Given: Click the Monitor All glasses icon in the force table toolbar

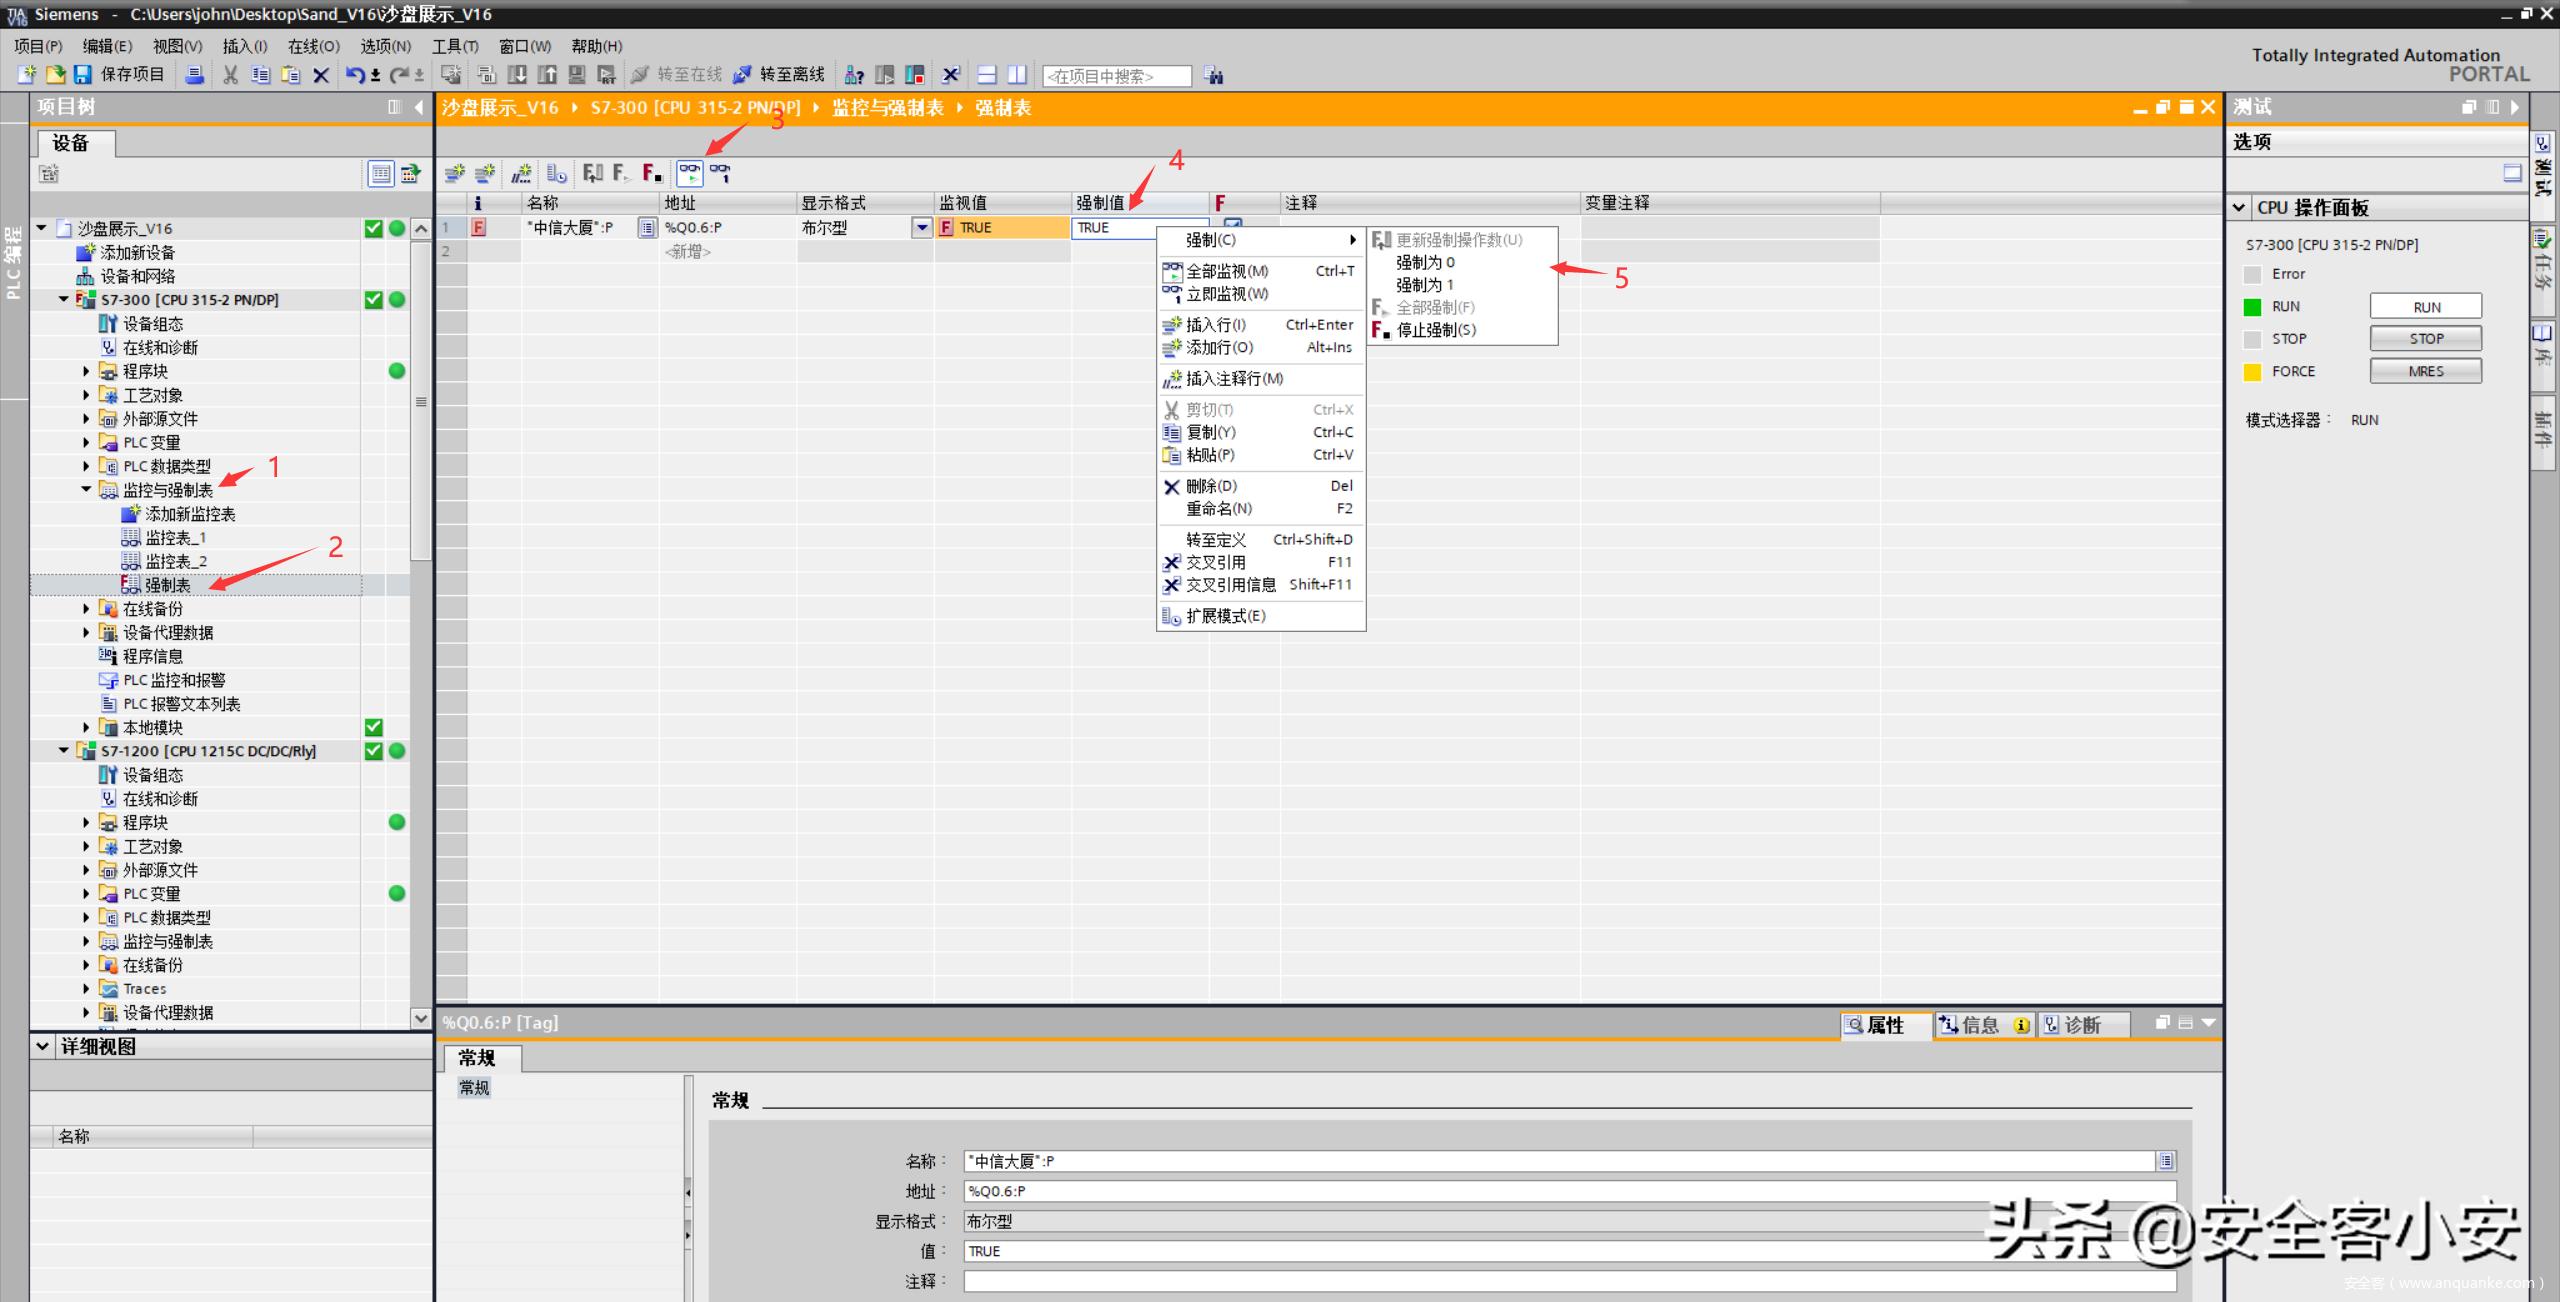Looking at the screenshot, I should coord(689,174).
